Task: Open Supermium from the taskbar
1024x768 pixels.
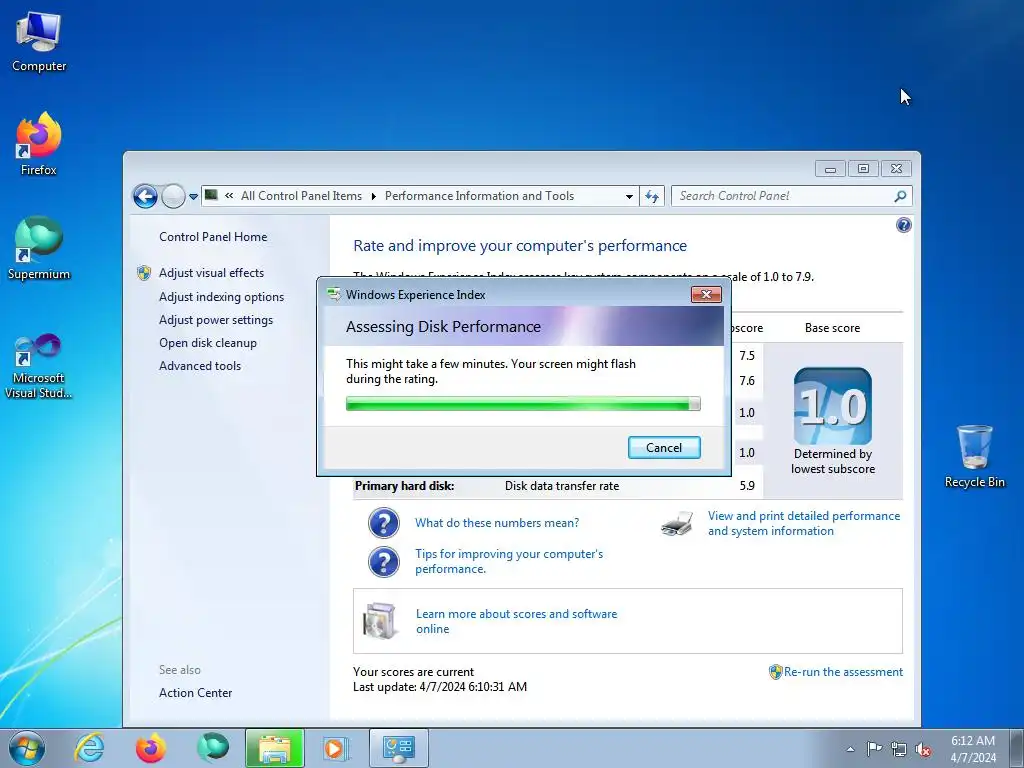Action: tap(212, 748)
